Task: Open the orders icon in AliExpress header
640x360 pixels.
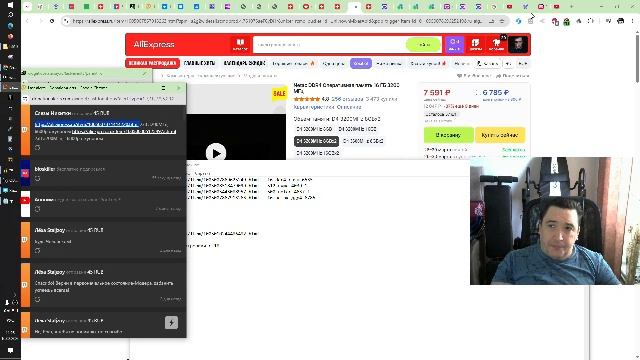Action: point(475,44)
